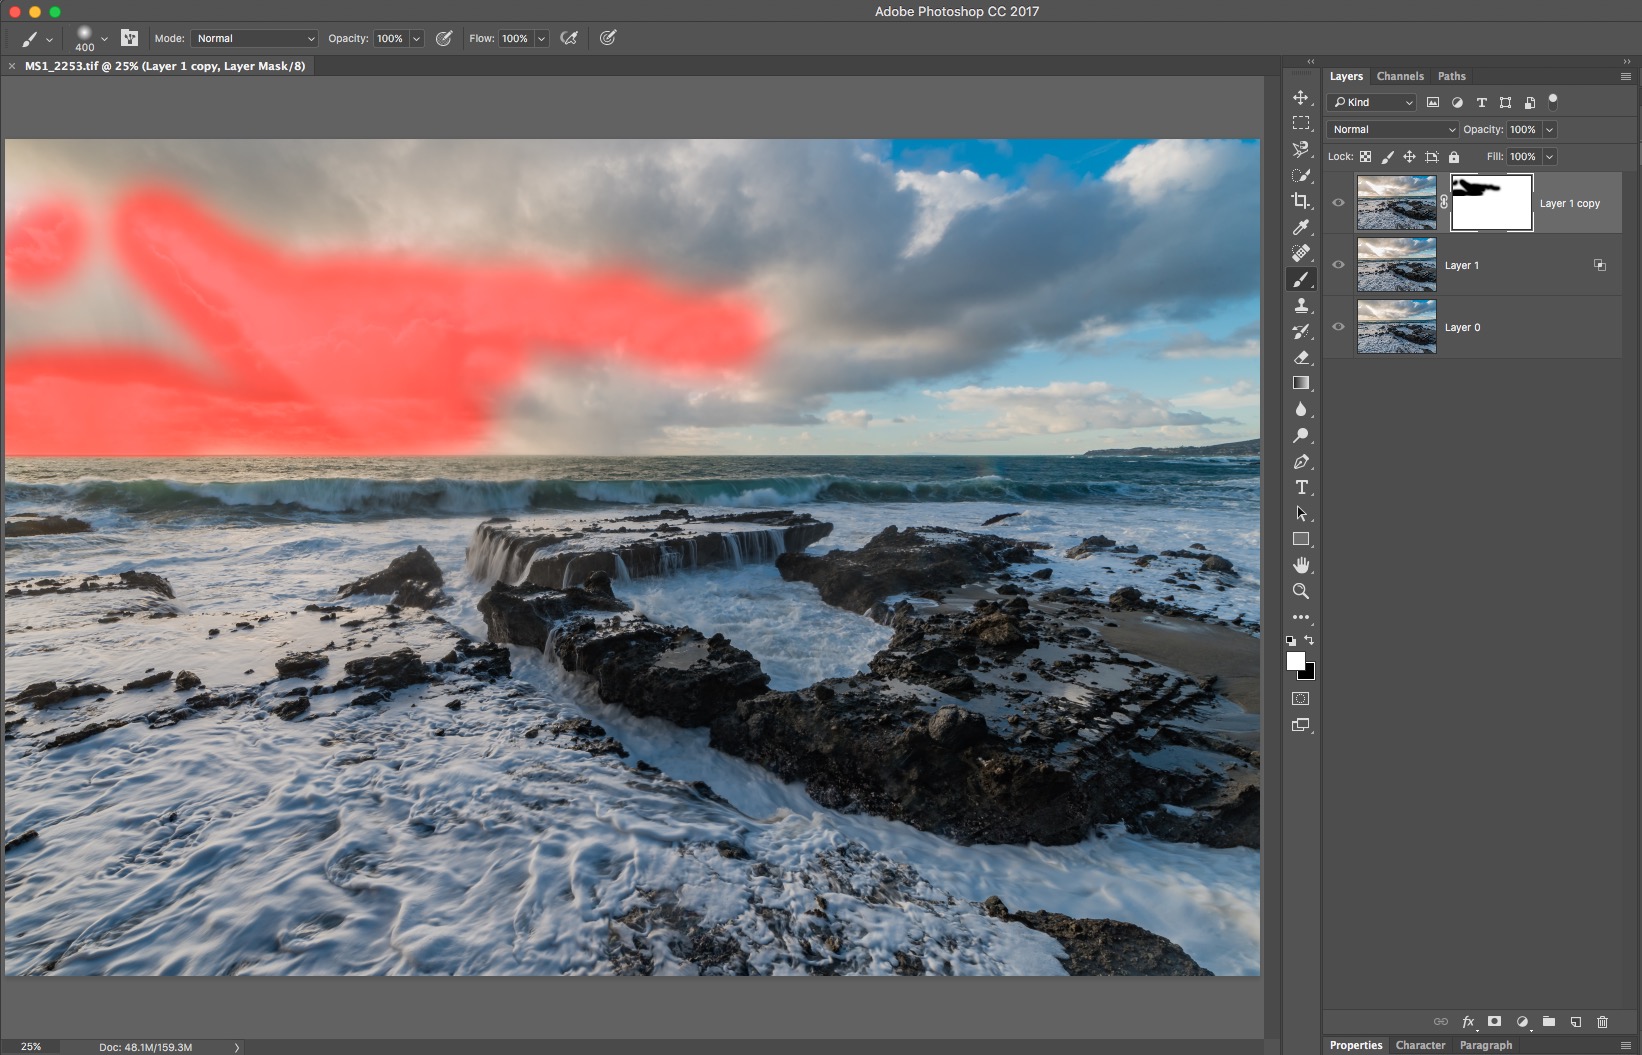Open the brush Mode dropdown
Image resolution: width=1642 pixels, height=1055 pixels.
point(254,38)
